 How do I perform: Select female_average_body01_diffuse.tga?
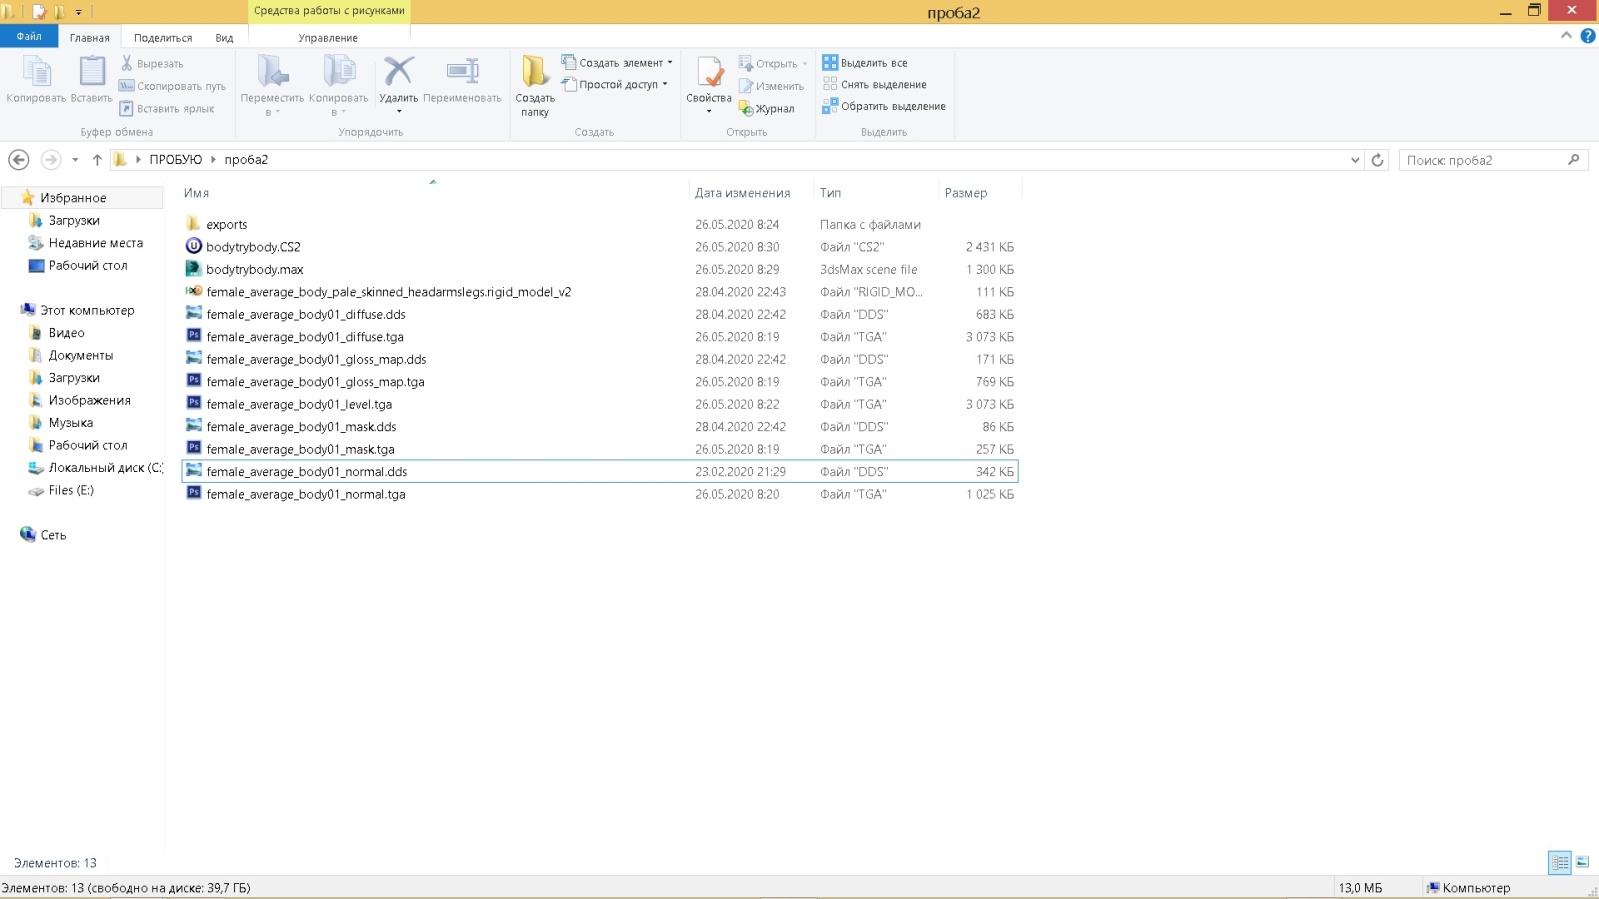click(600, 336)
